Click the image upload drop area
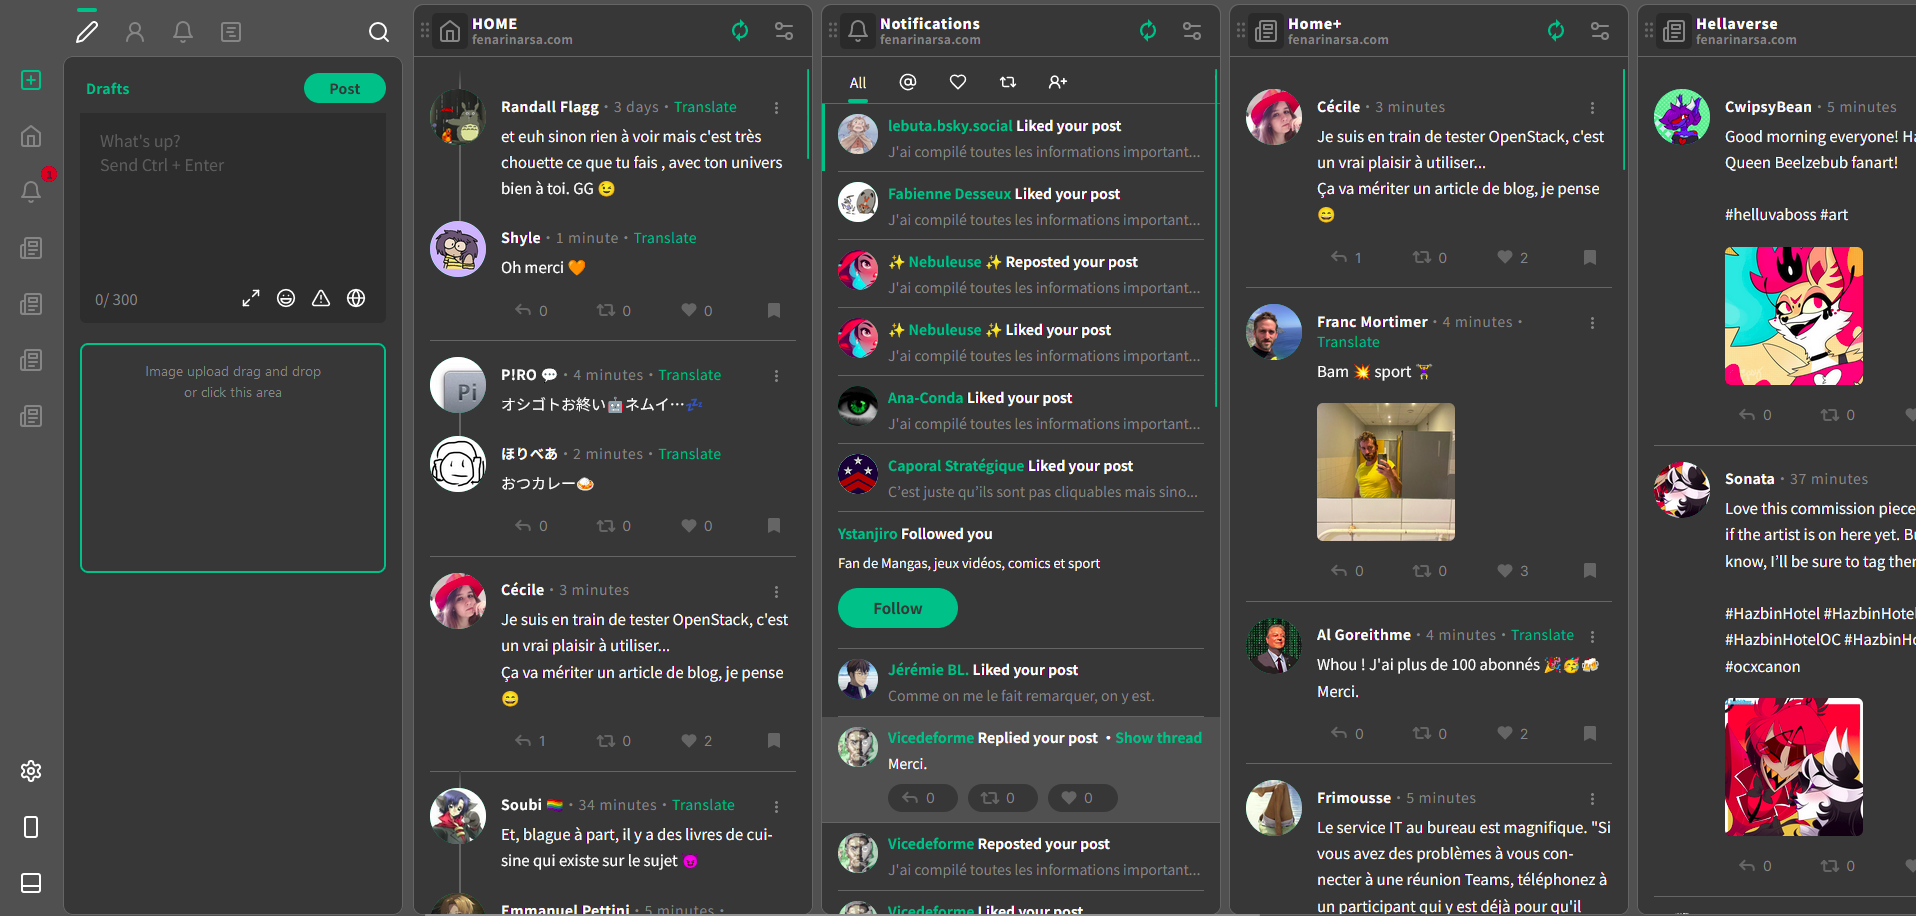 233,458
